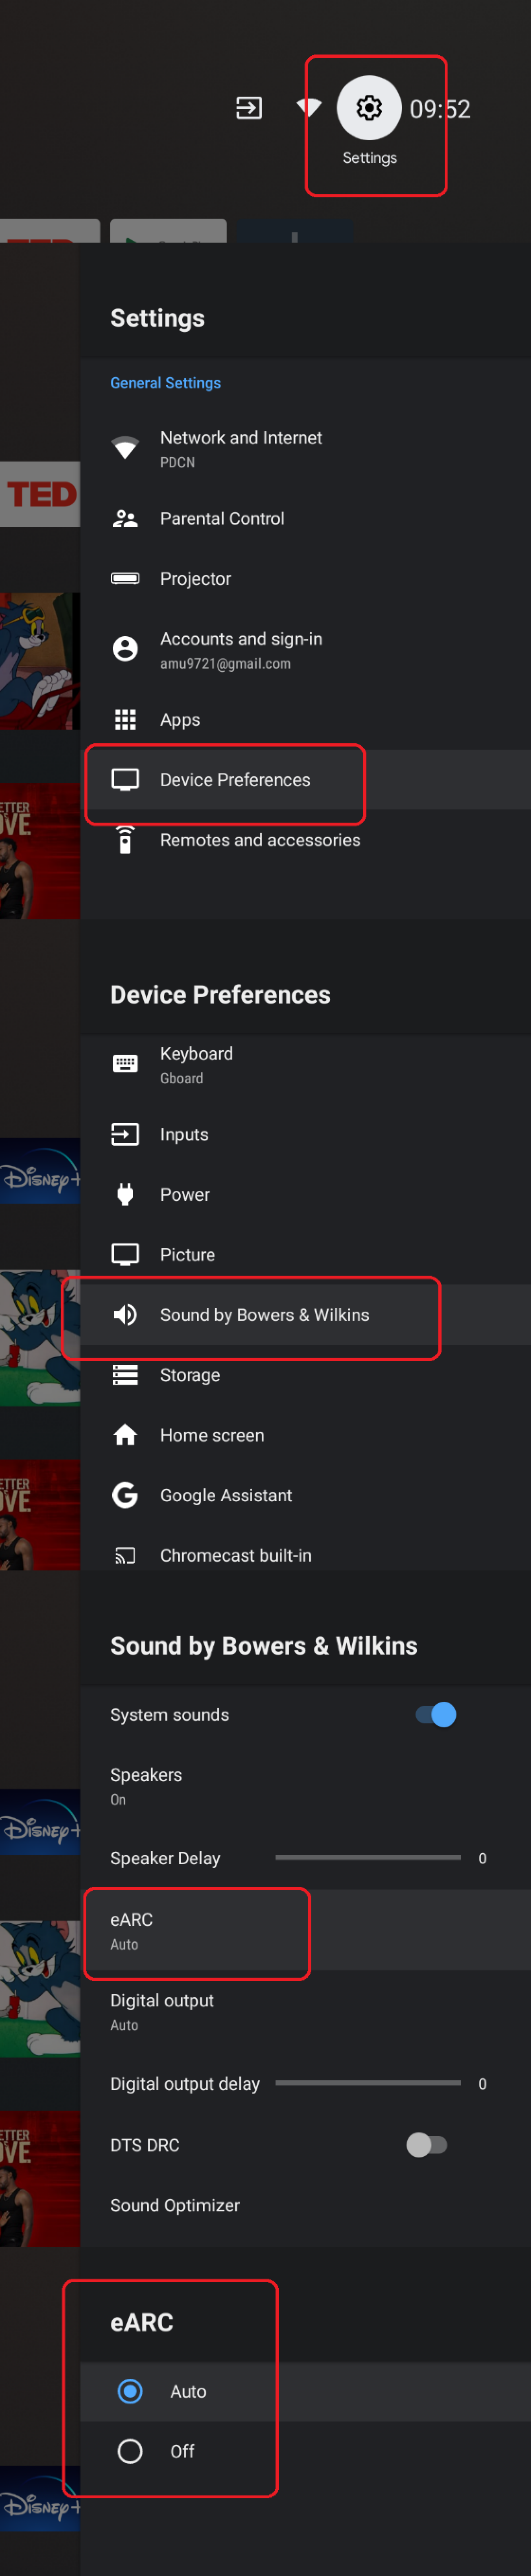Screen dimensions: 531x2576
Task: Select Device Preferences menu item
Action: click(235, 780)
